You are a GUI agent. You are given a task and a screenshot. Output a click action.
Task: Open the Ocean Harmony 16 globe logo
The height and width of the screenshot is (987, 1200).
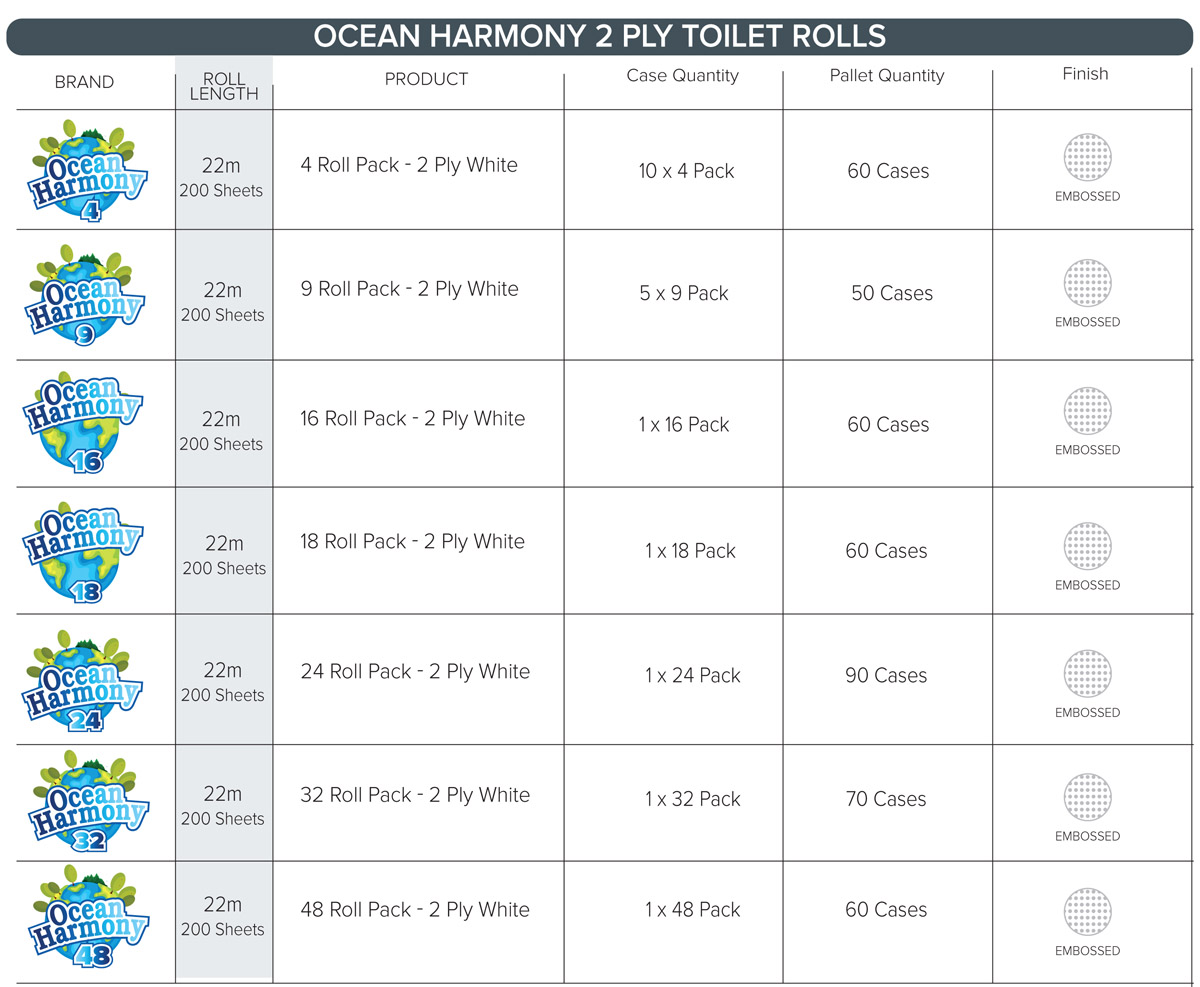(x=83, y=424)
